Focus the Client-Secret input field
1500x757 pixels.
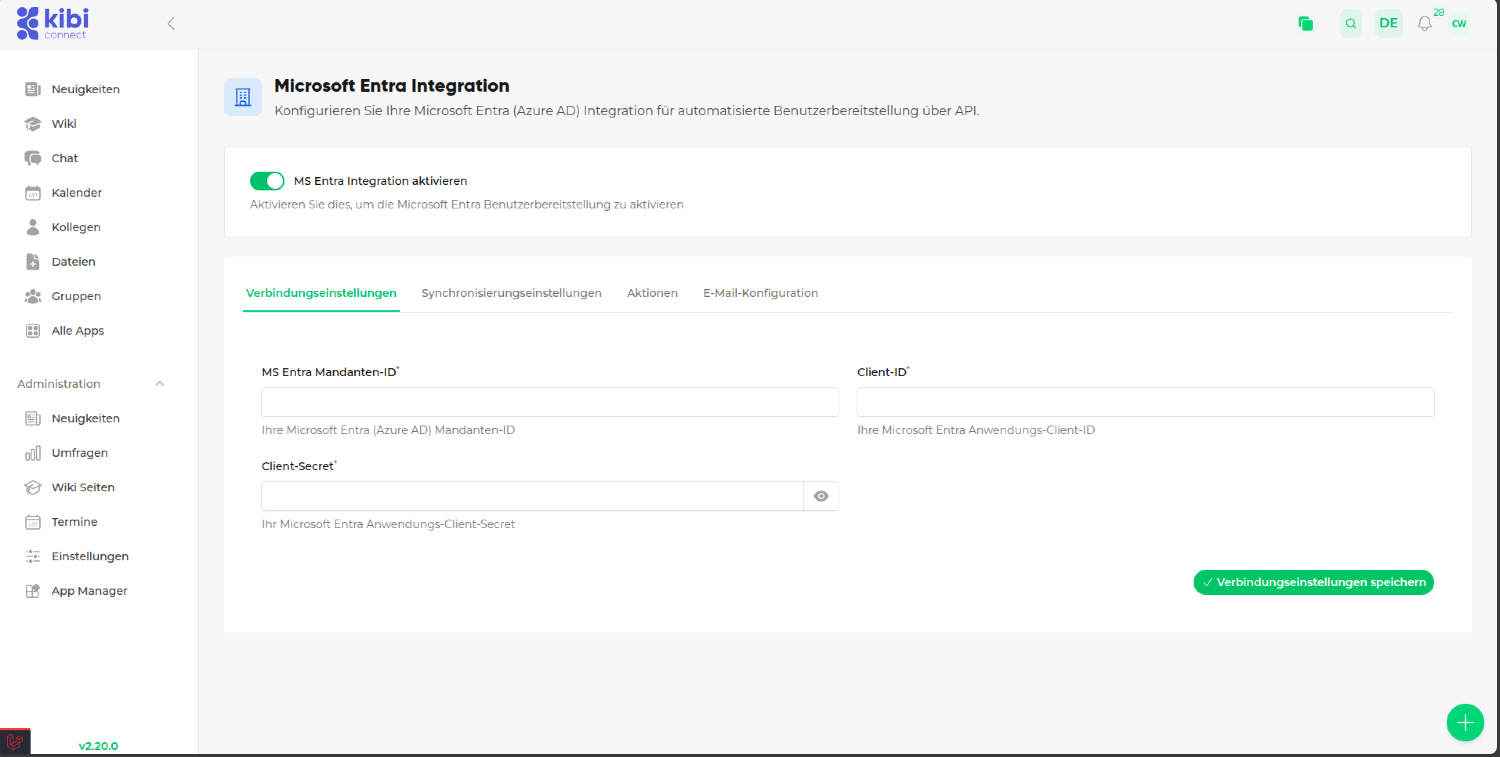(532, 496)
